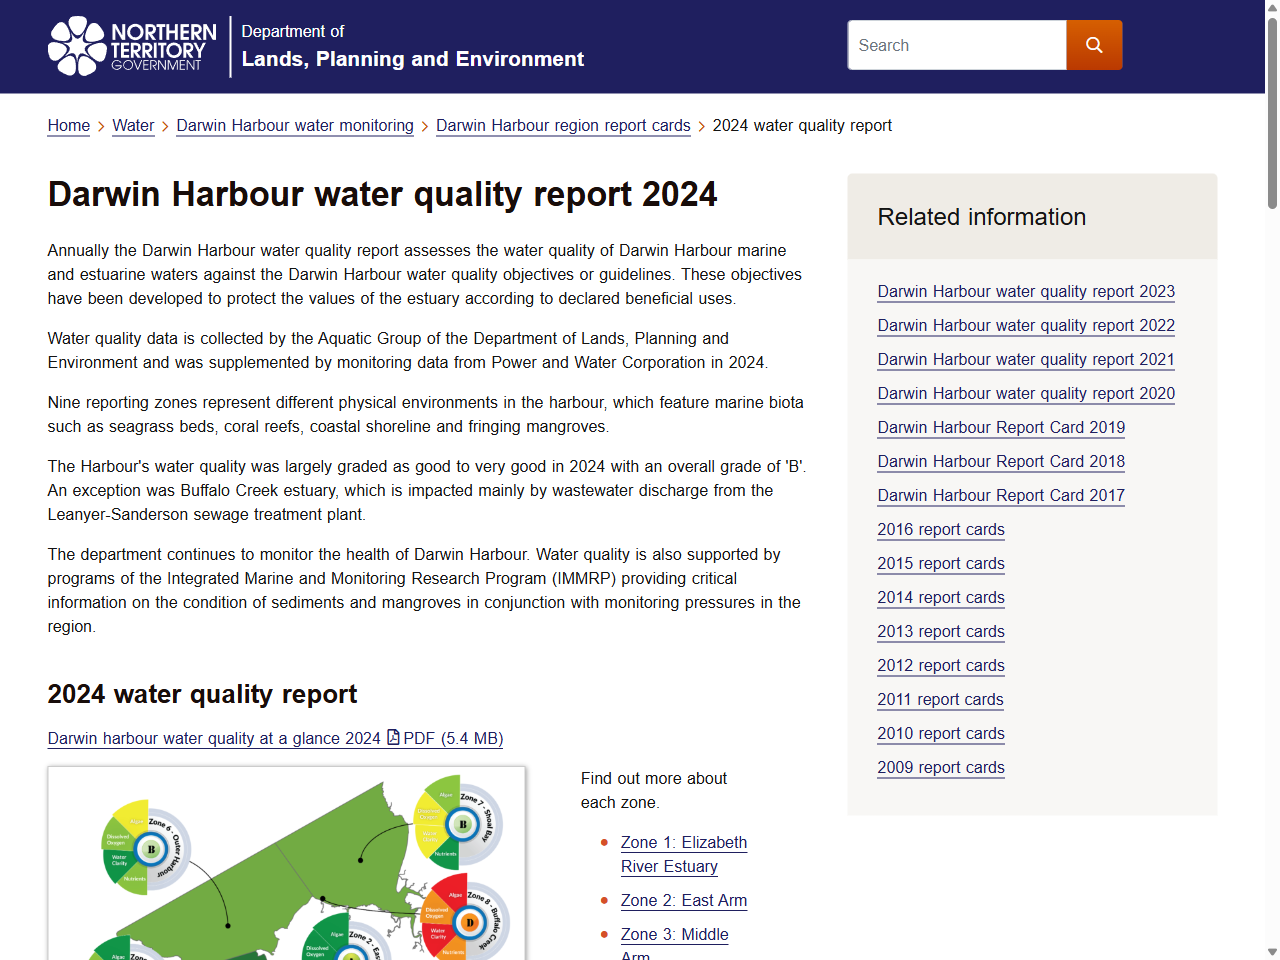Viewport: 1280px width, 960px height.
Task: Open Darwin Harbour water quality report 2023
Action: [x=1025, y=291]
